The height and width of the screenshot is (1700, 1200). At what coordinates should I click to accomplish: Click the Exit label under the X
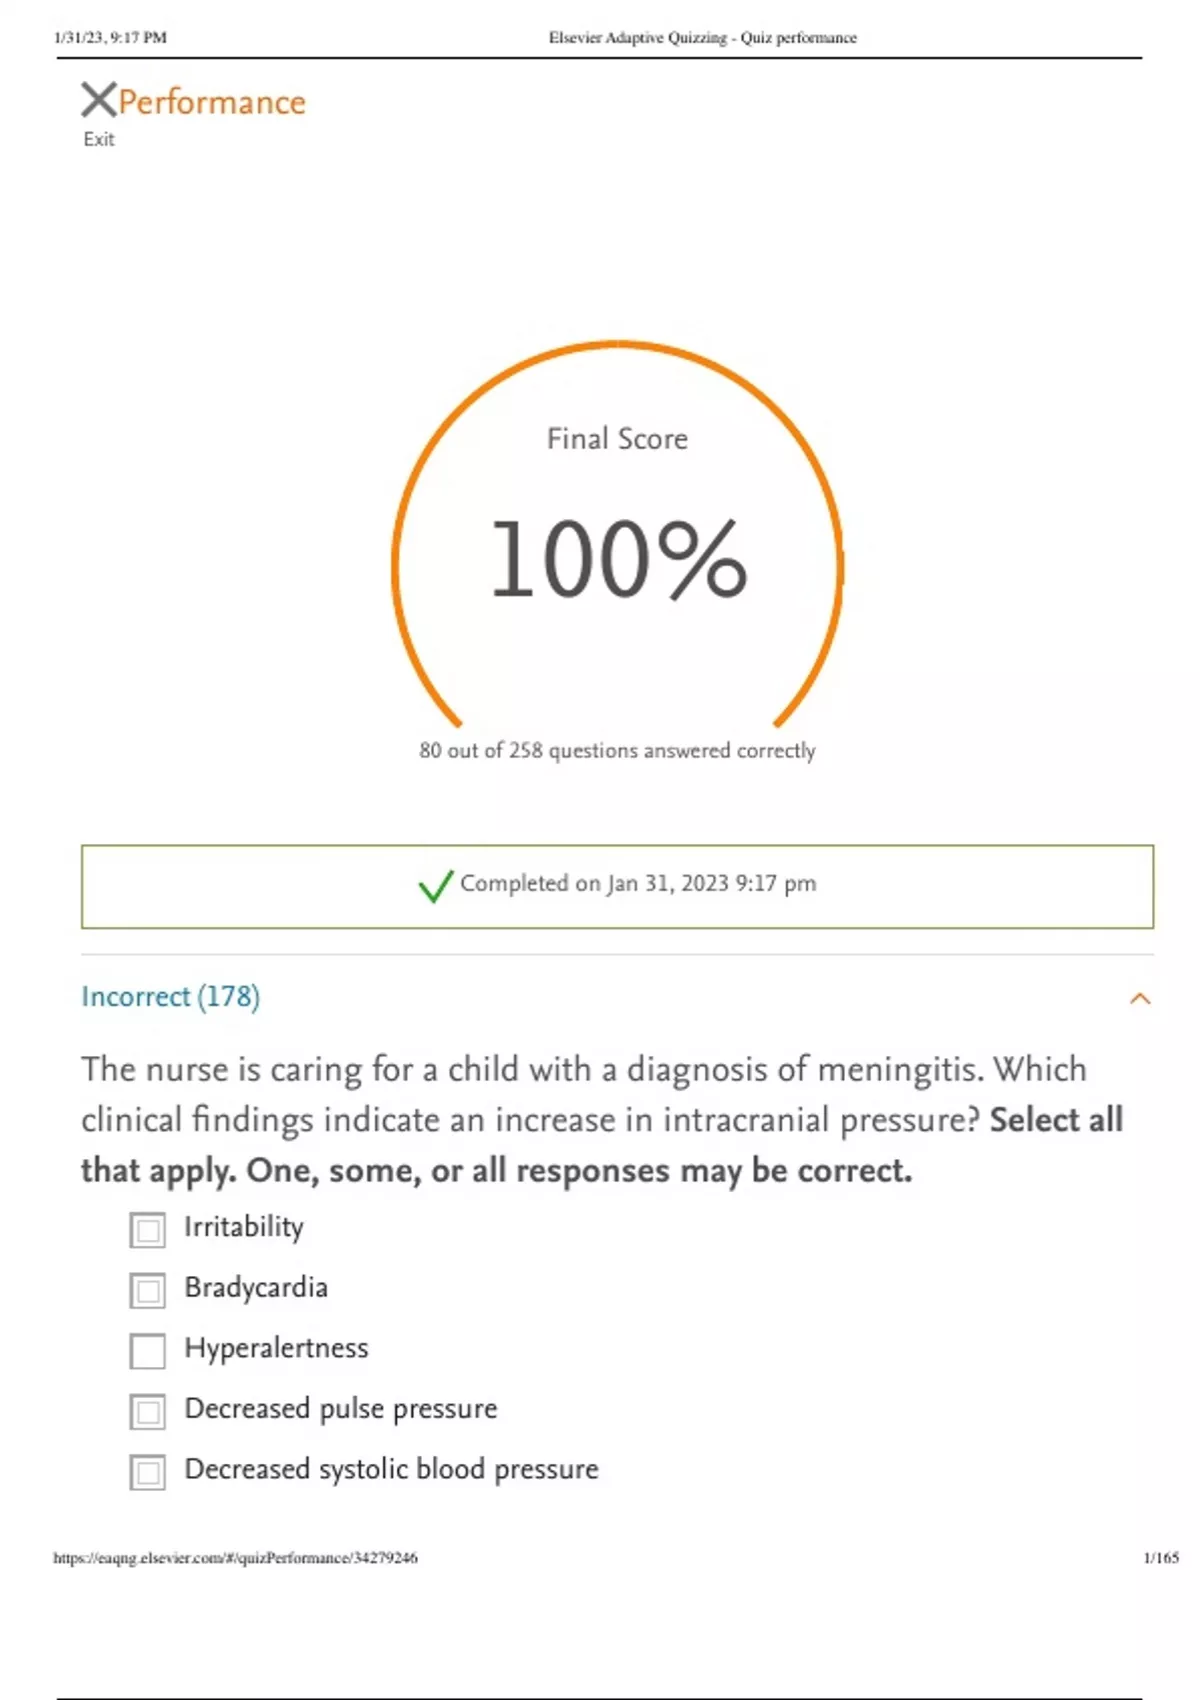click(99, 140)
